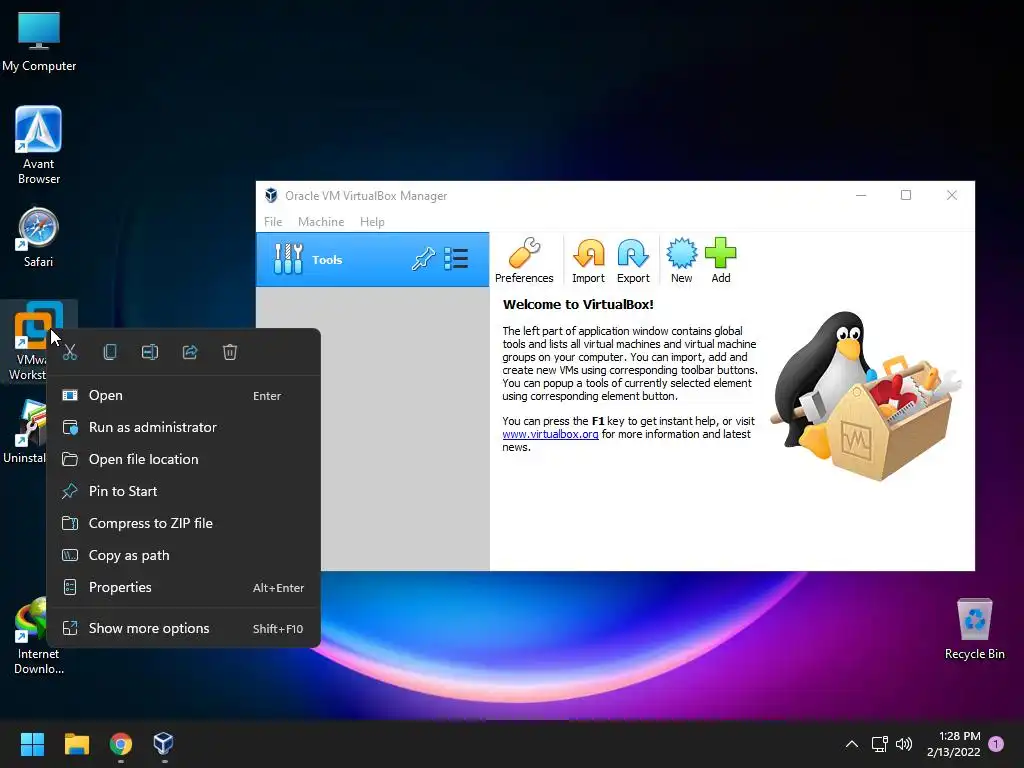Select the Tools entry in the left pane
Viewport: 1024px width, 768px height.
point(372,259)
